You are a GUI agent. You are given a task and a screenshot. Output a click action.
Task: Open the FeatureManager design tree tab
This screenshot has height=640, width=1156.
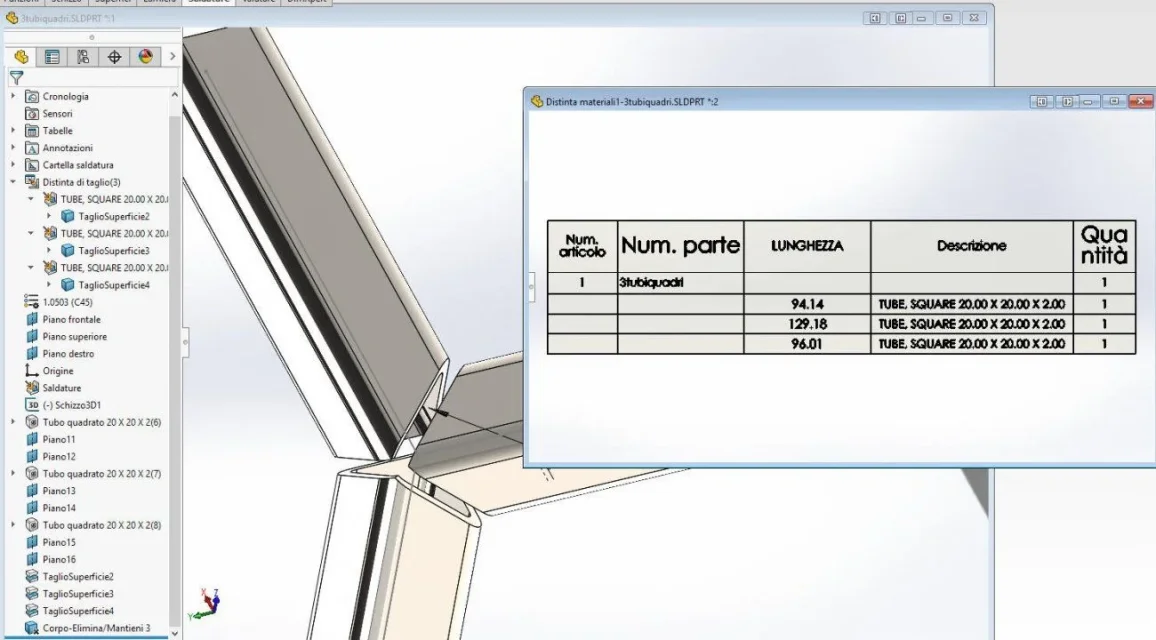pos(21,57)
